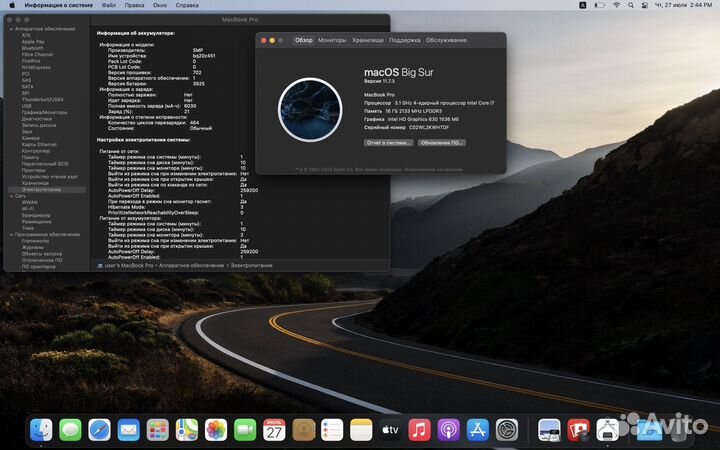Select Wi-Fi under Сеть in sidebar
Image resolution: width=720 pixels, height=450 pixels.
[x=28, y=209]
